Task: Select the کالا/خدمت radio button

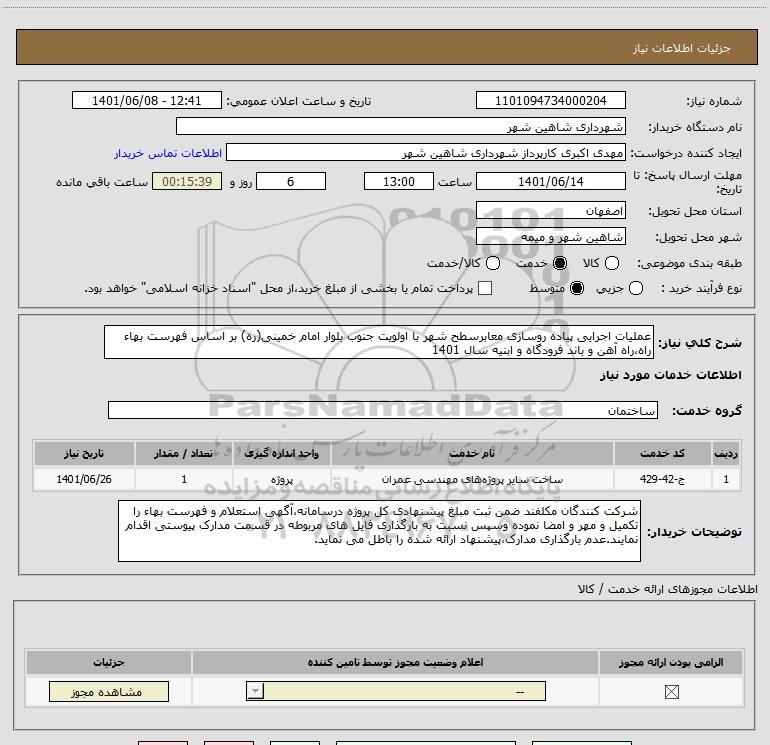Action: click(493, 263)
